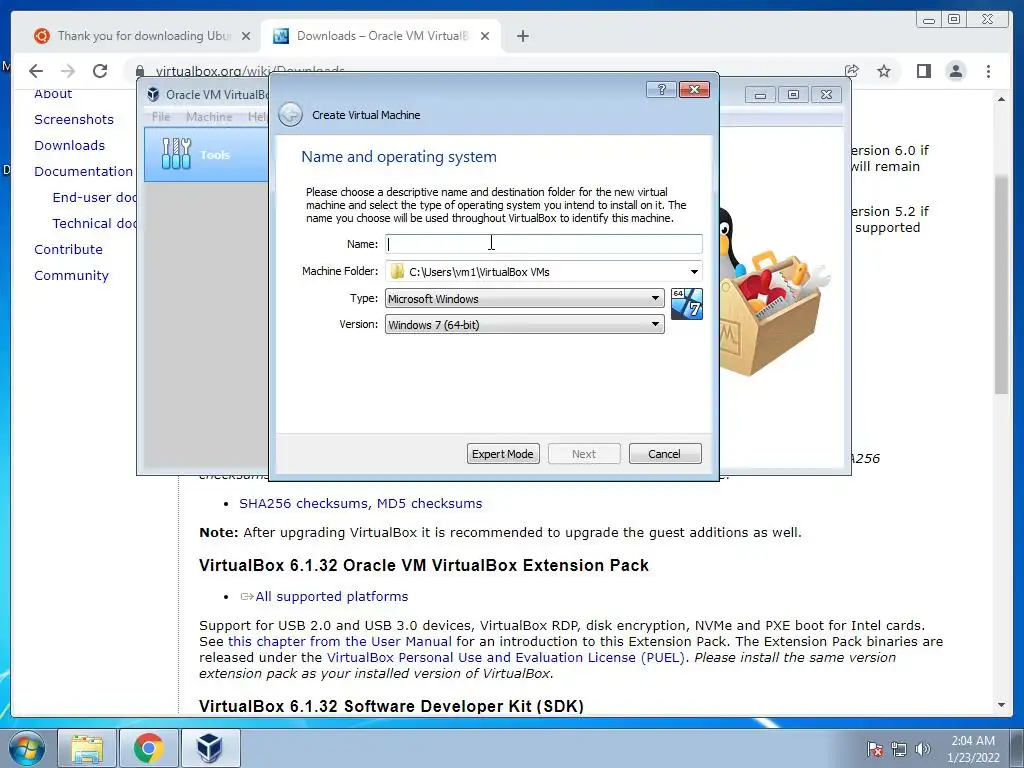Click the Action Center flag tray icon

[x=874, y=749]
